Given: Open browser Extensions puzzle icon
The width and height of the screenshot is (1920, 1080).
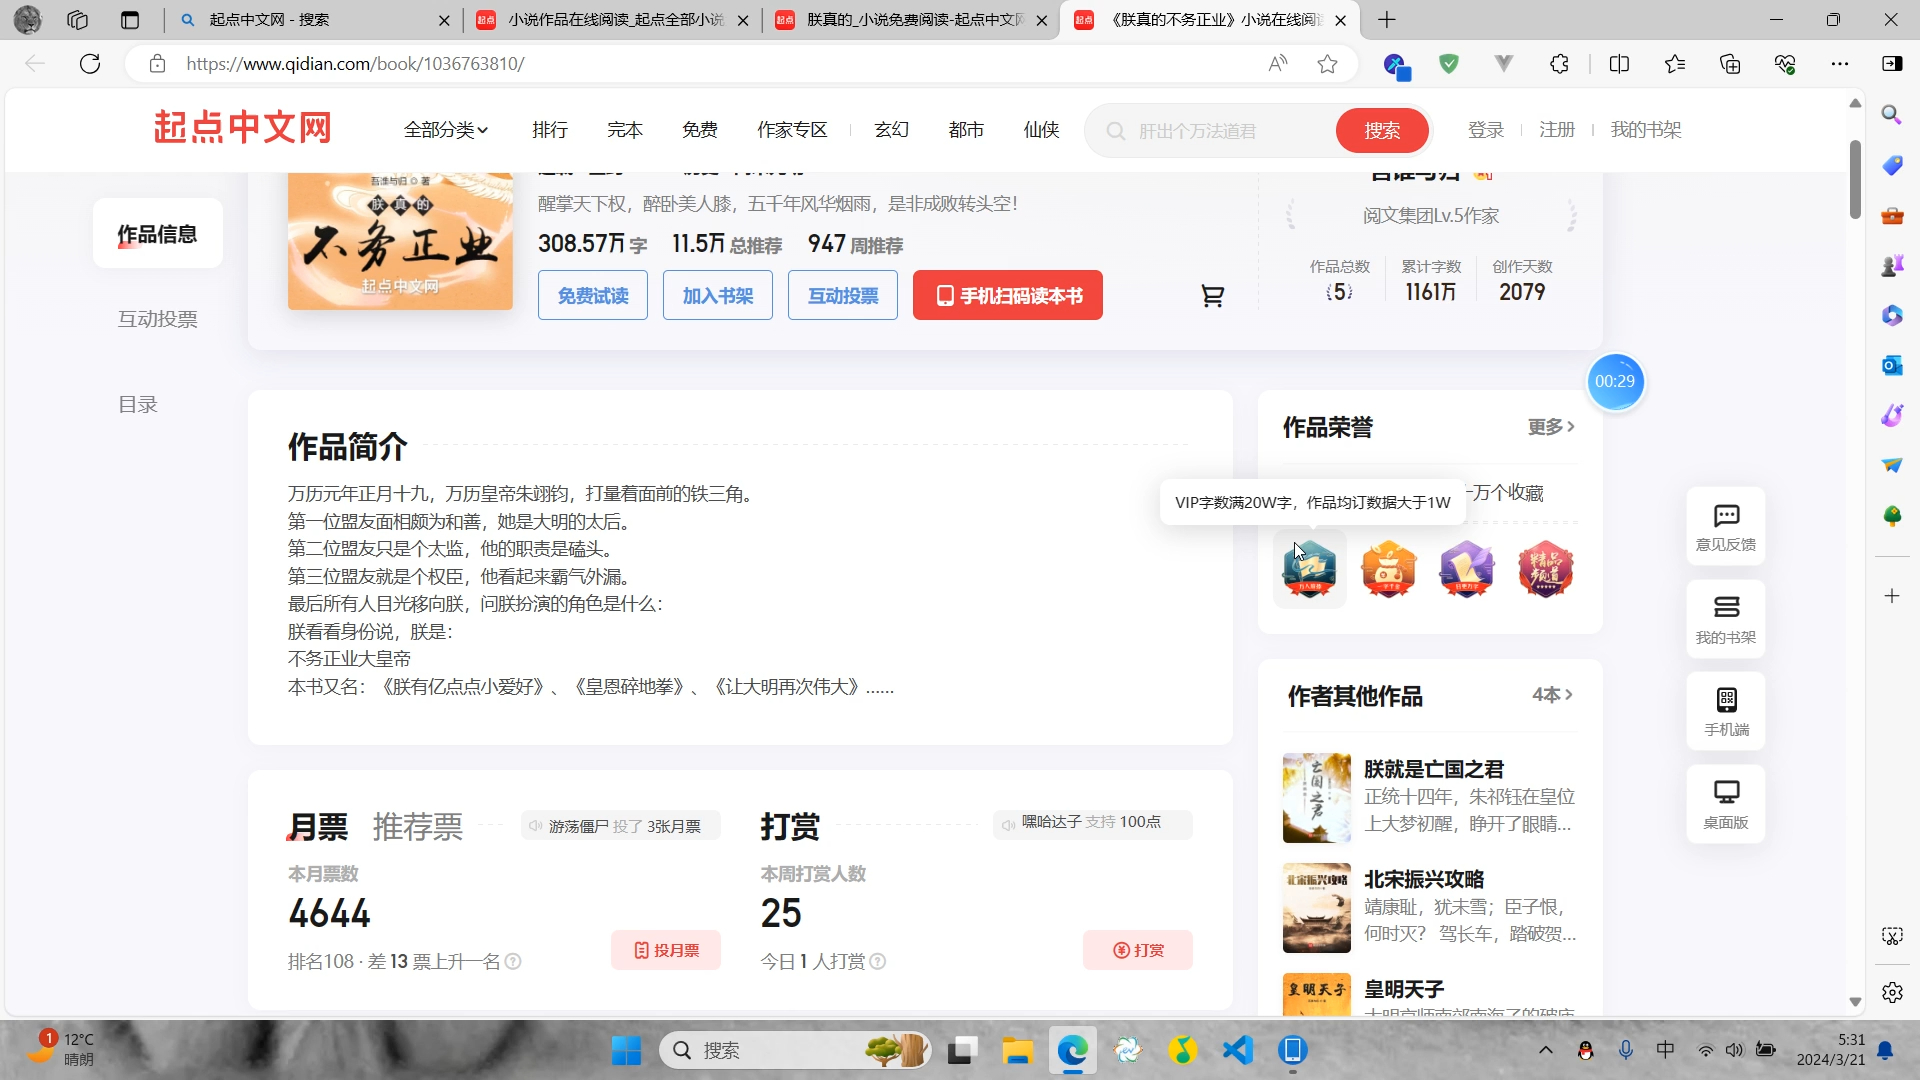Looking at the screenshot, I should [1559, 64].
